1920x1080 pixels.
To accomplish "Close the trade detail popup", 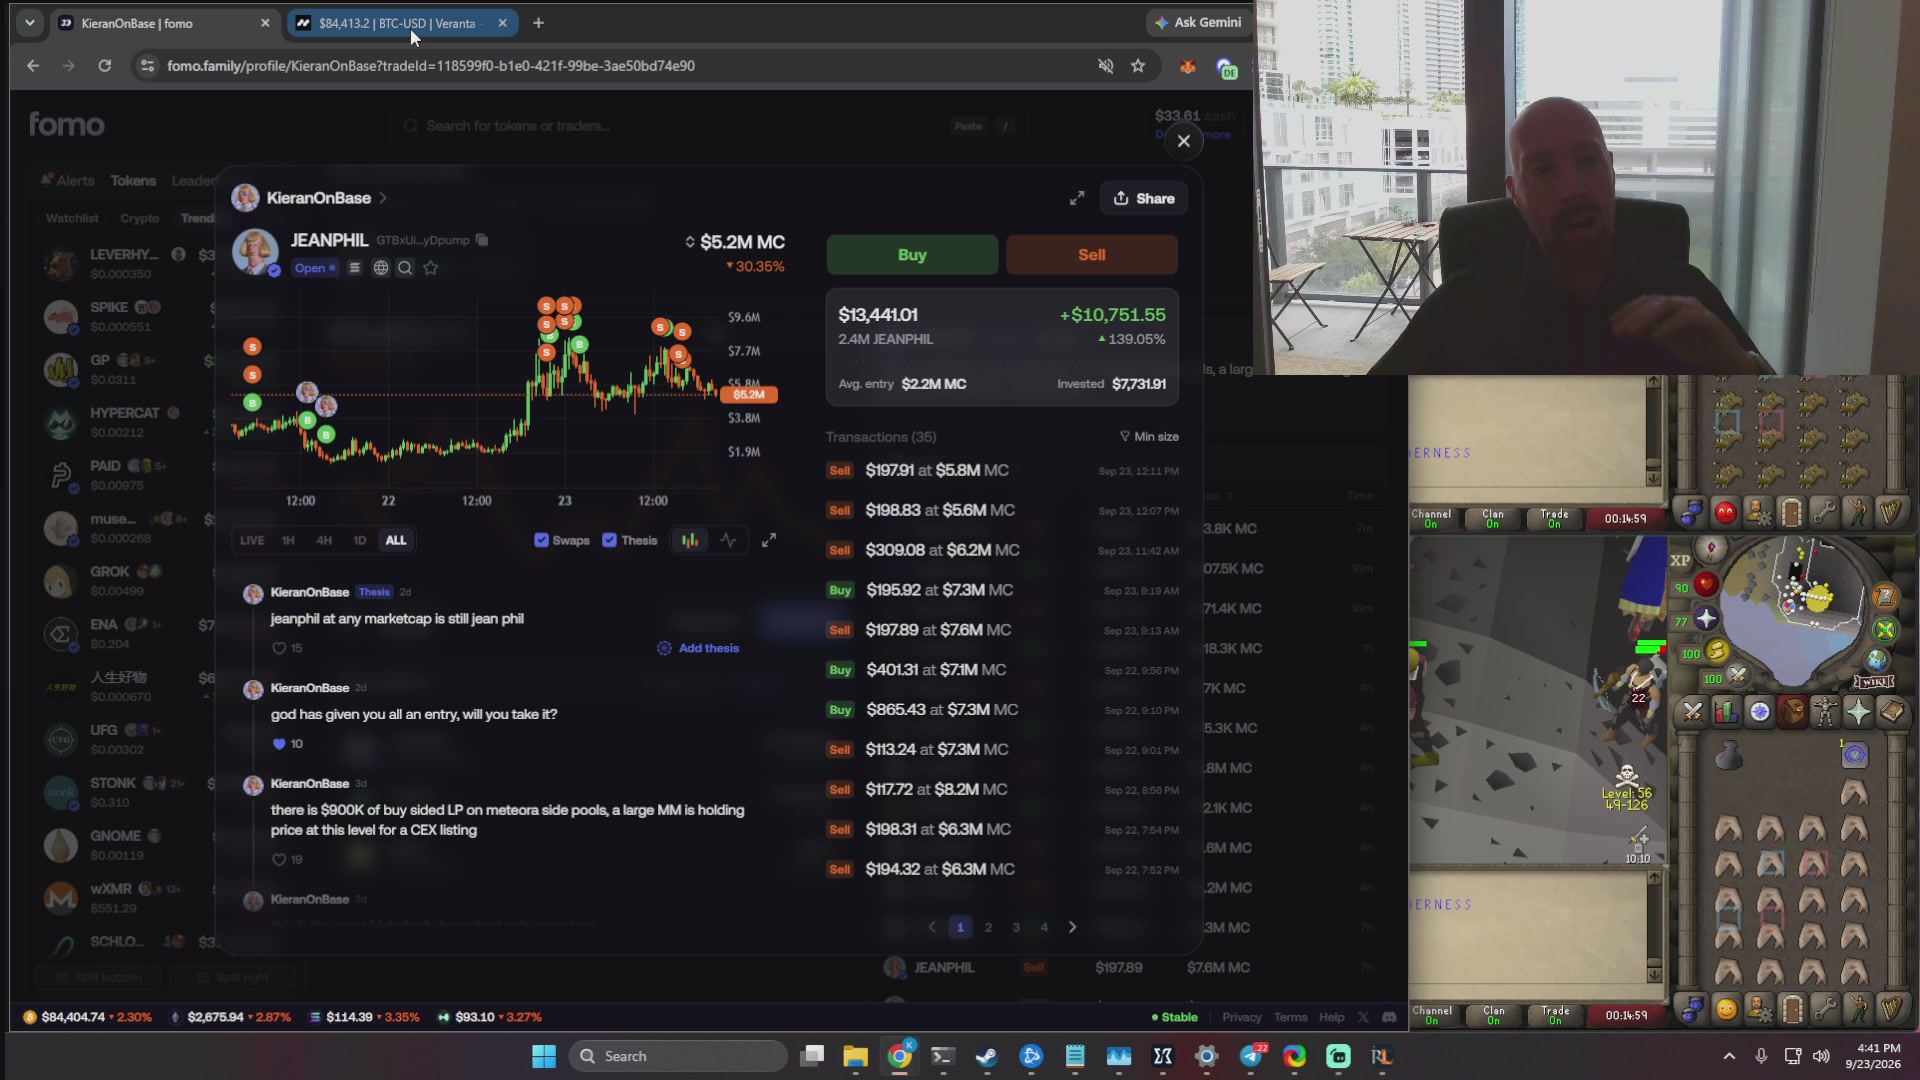I will tap(1184, 141).
